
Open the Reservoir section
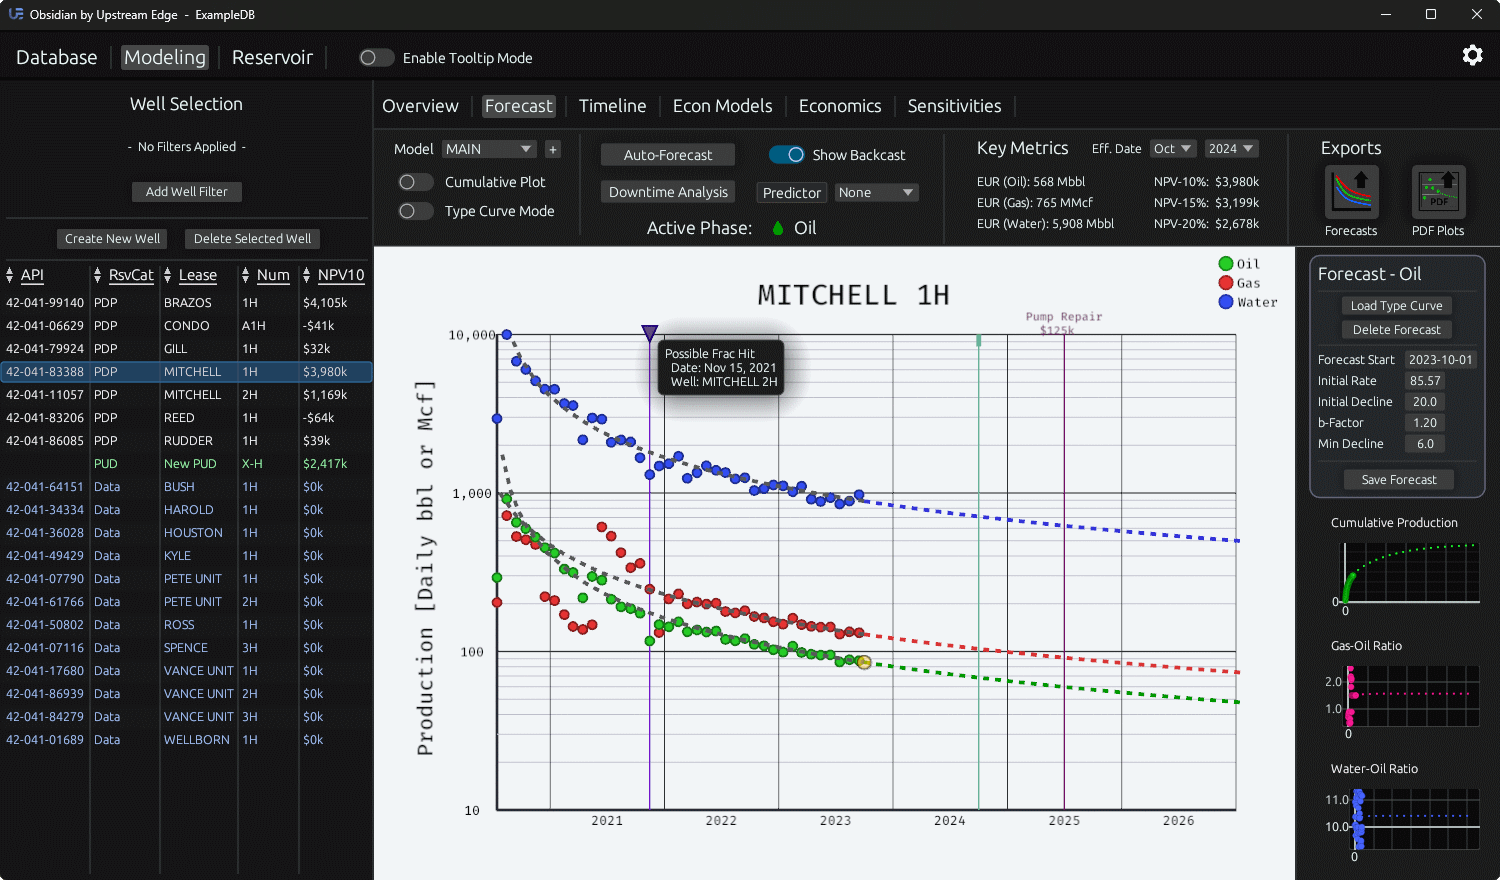click(x=272, y=57)
